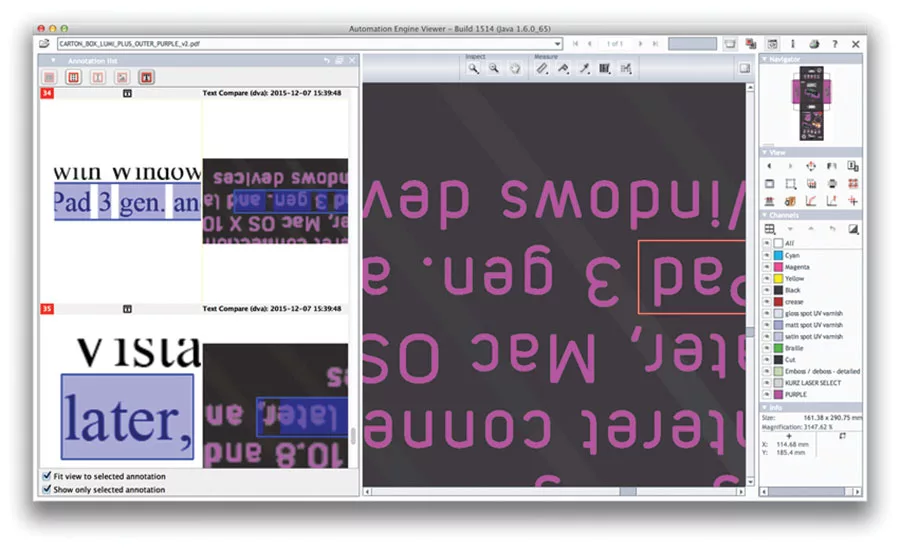Collapse the Info panel
Image resolution: width=900 pixels, height=550 pixels.
765,407
